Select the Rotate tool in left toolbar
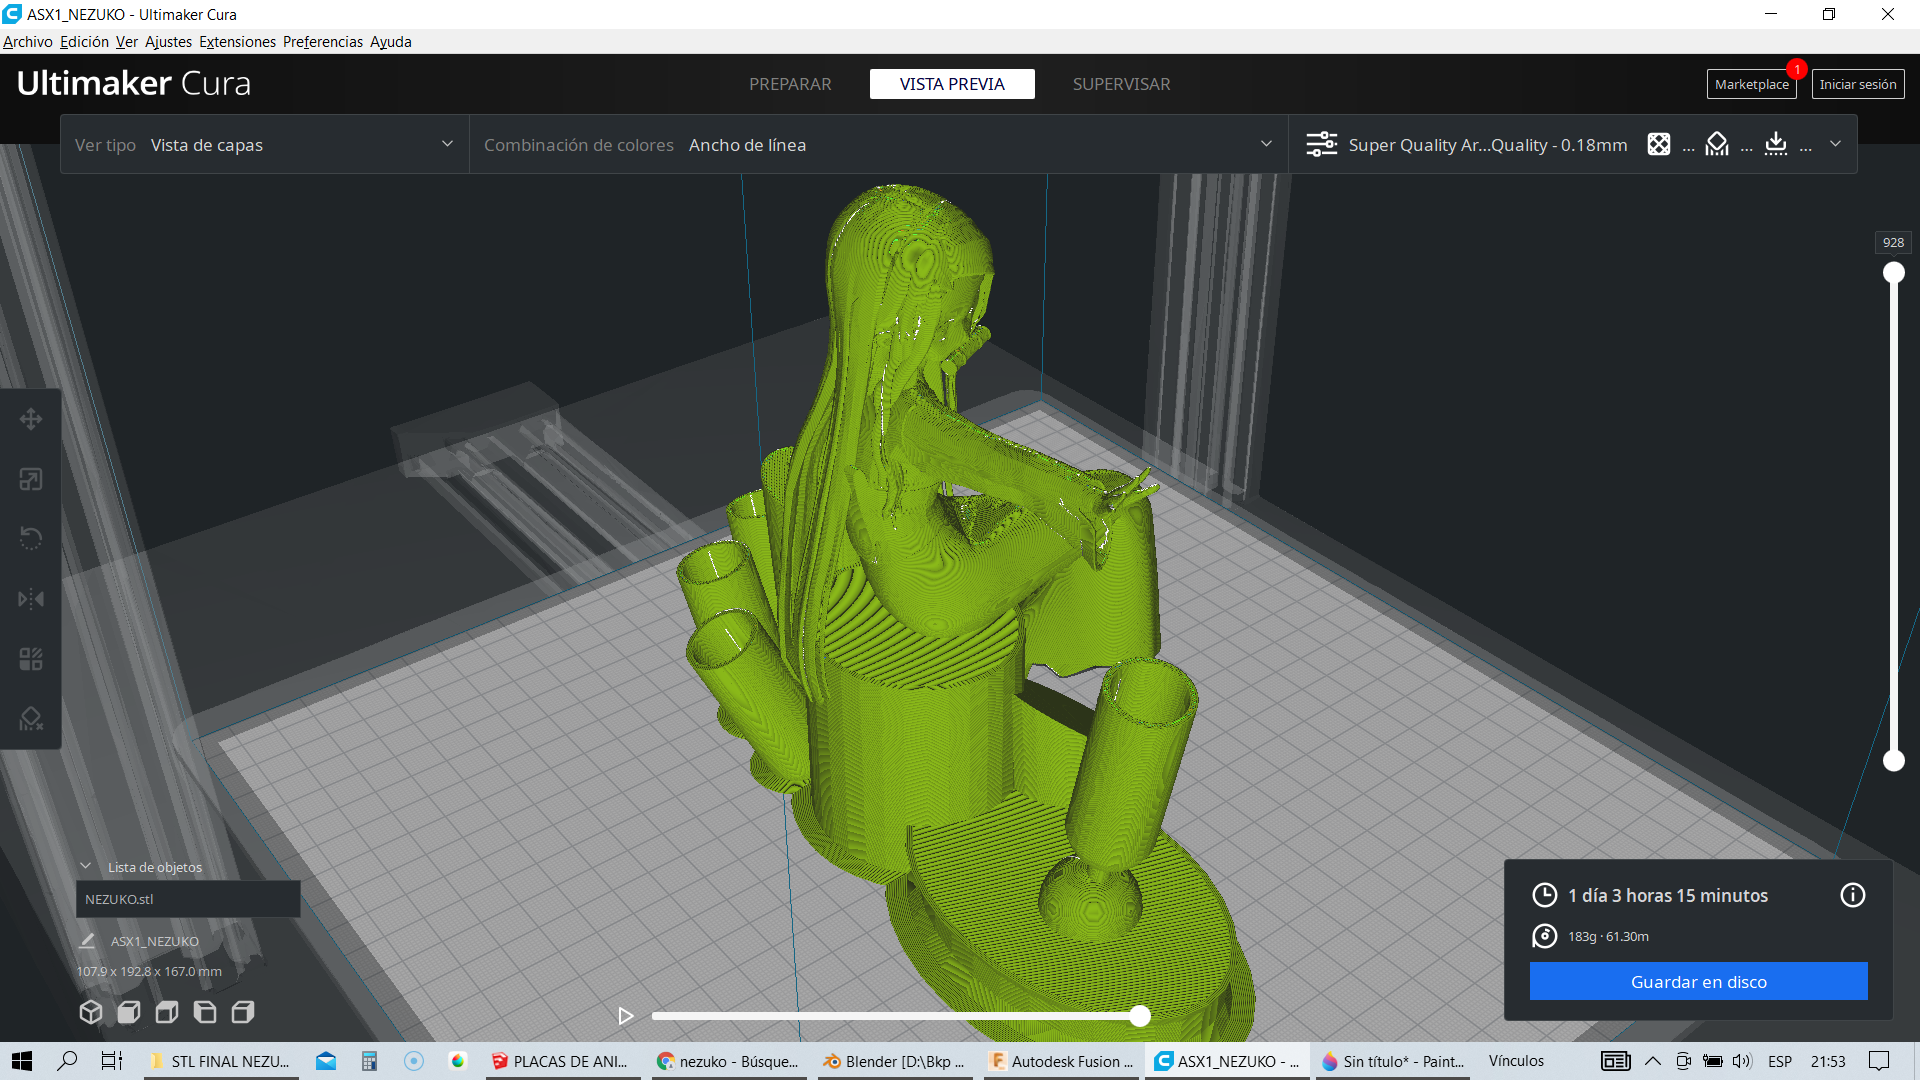This screenshot has height=1080, width=1920. (x=31, y=539)
